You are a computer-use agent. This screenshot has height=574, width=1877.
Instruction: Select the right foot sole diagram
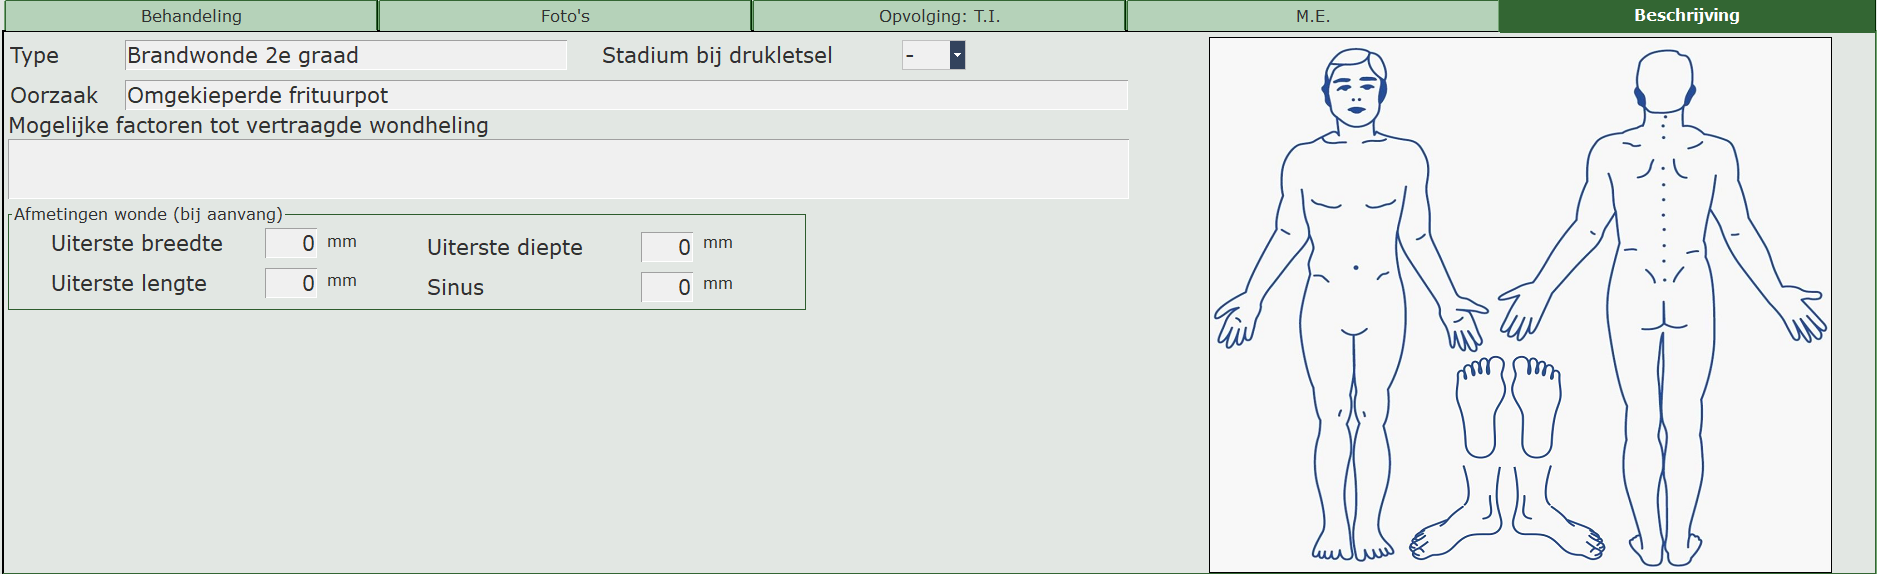(1537, 405)
